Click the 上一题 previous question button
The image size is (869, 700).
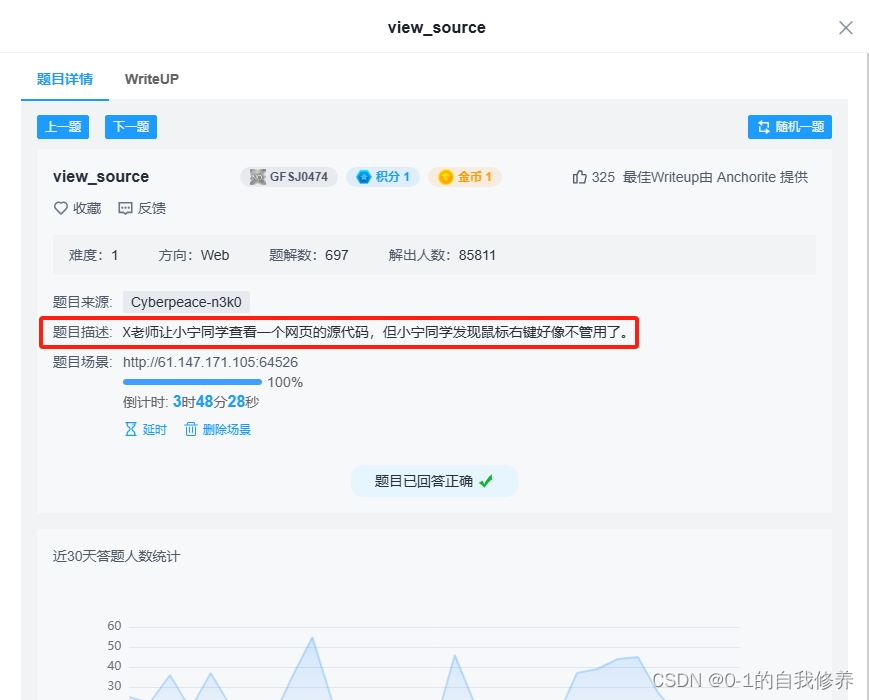coord(62,127)
